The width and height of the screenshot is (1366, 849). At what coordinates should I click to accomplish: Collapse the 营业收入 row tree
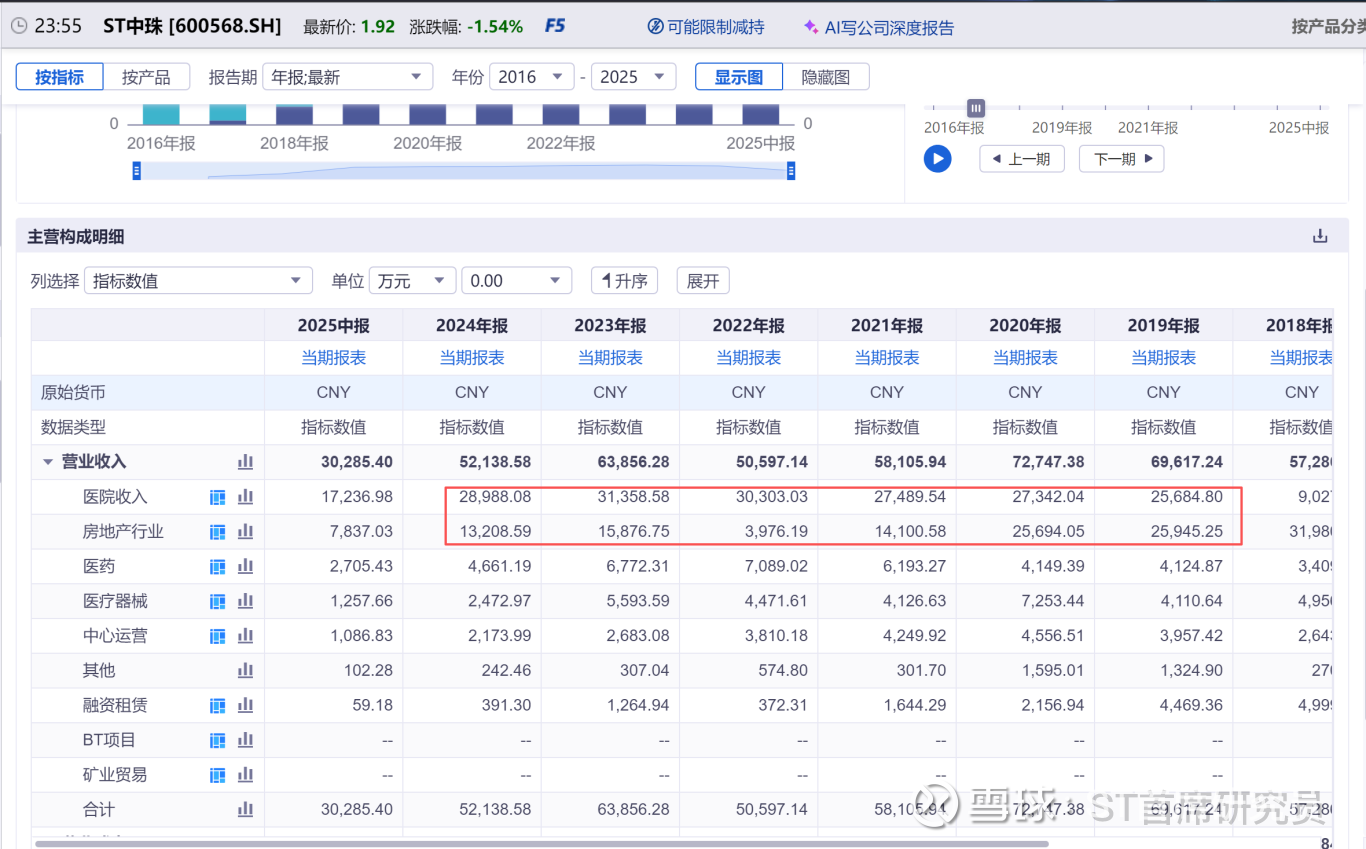[x=47, y=462]
